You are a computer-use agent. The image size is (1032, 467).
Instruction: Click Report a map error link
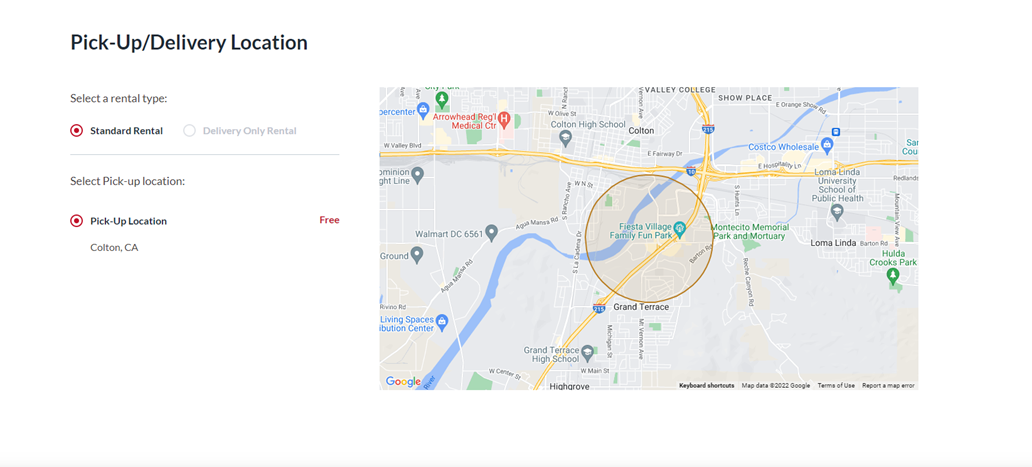click(x=888, y=385)
